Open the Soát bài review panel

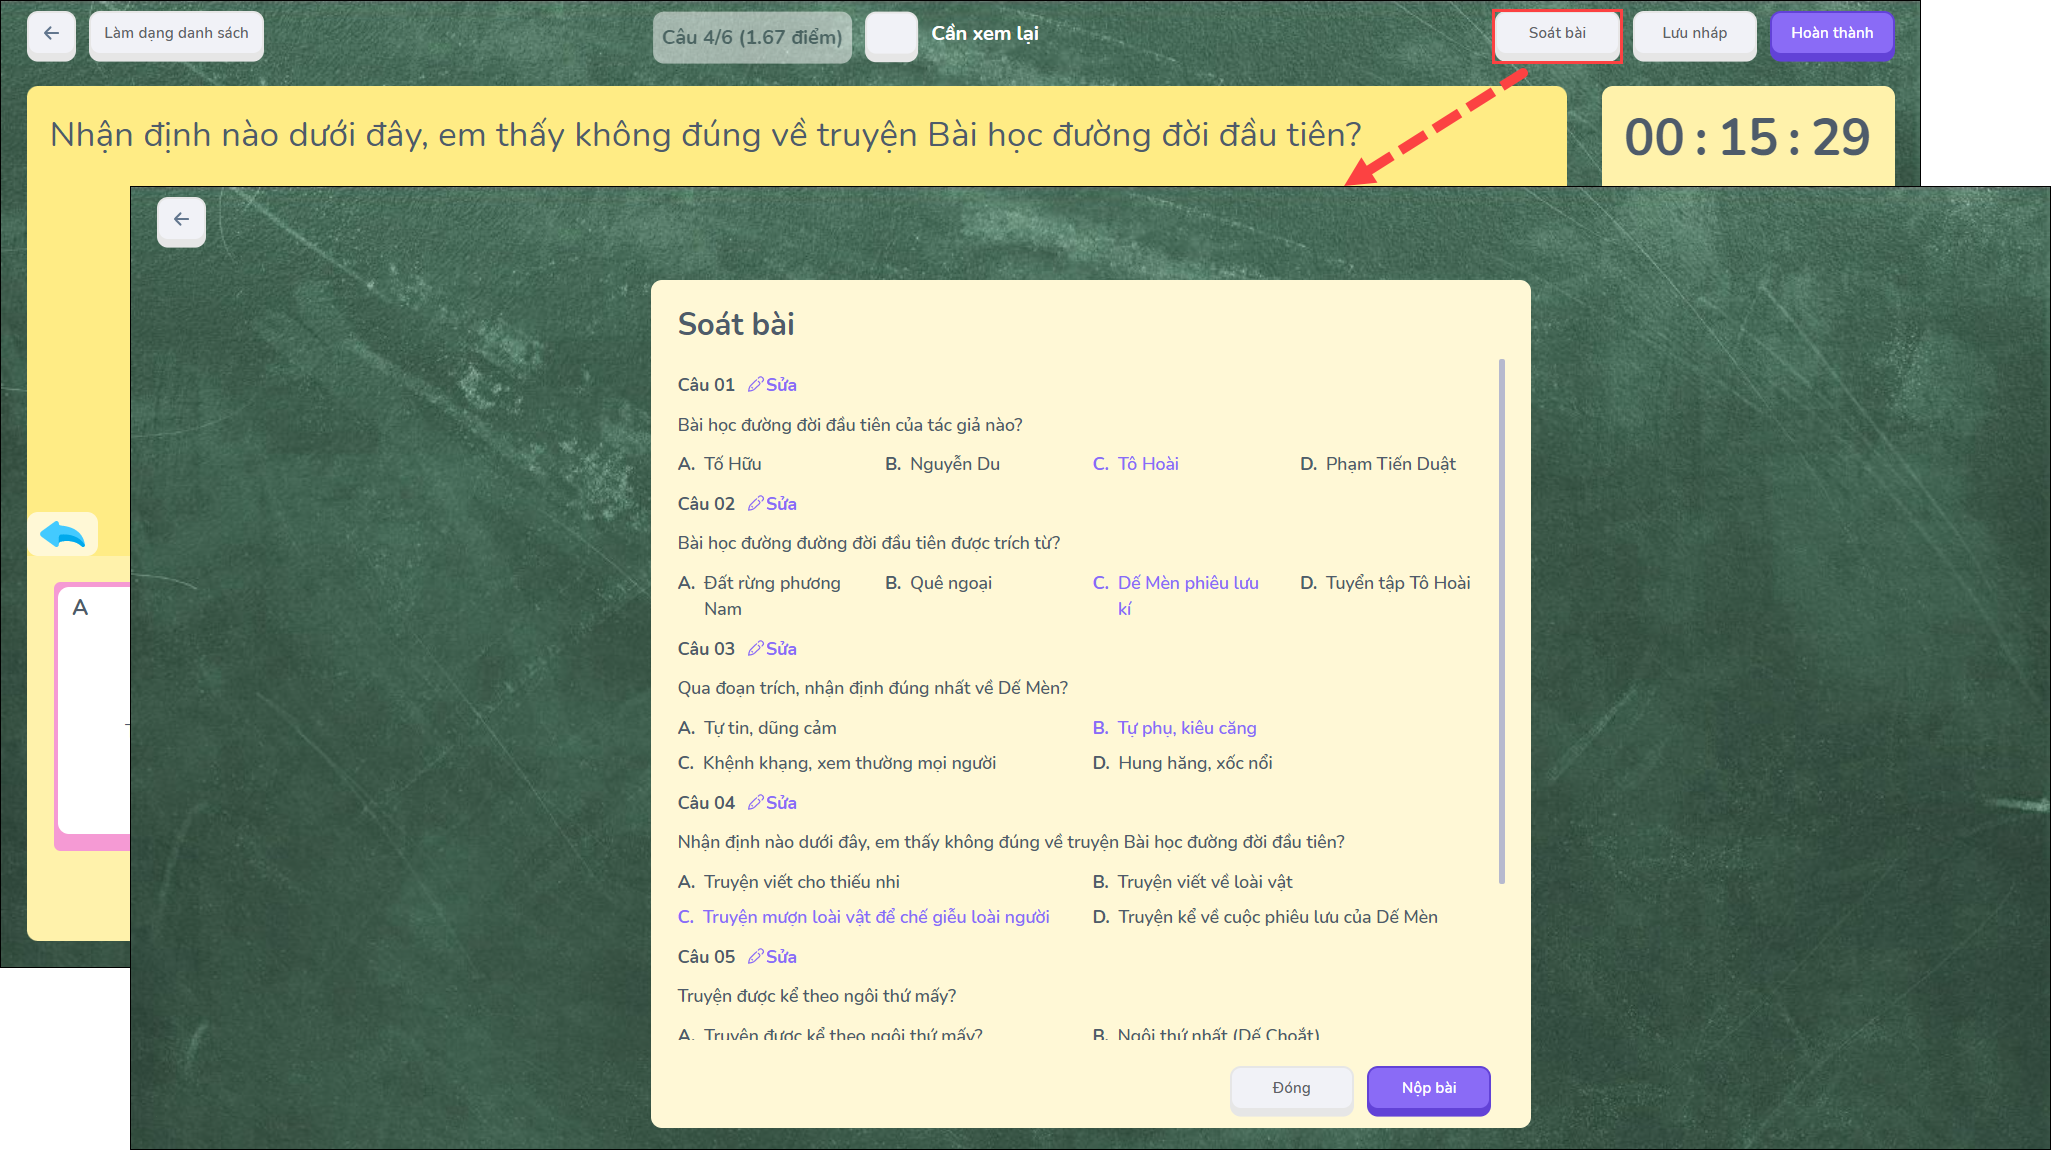(x=1557, y=35)
